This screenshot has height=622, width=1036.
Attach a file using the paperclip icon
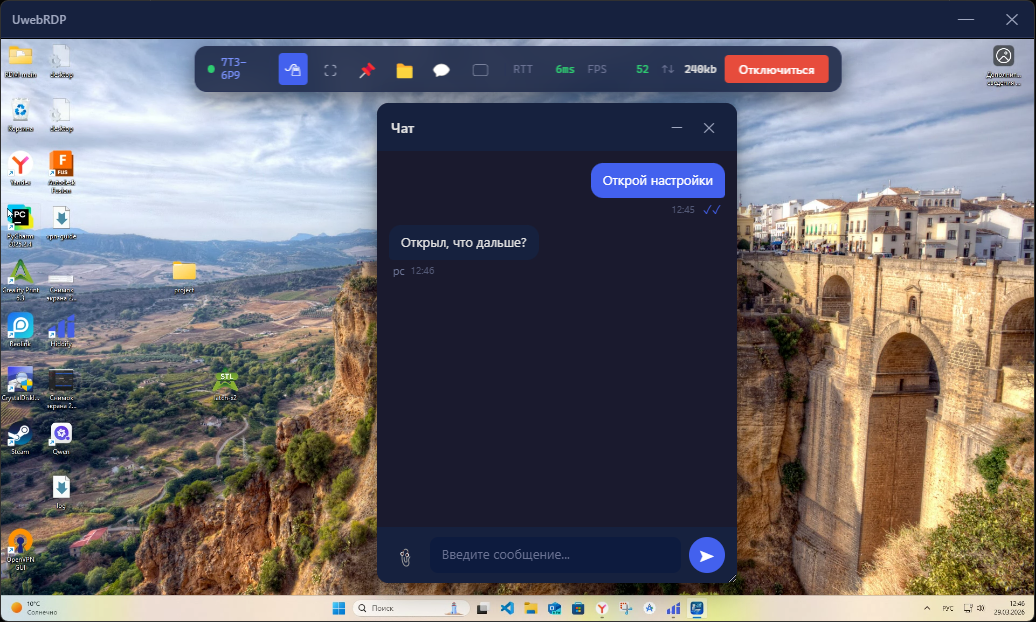(x=404, y=555)
